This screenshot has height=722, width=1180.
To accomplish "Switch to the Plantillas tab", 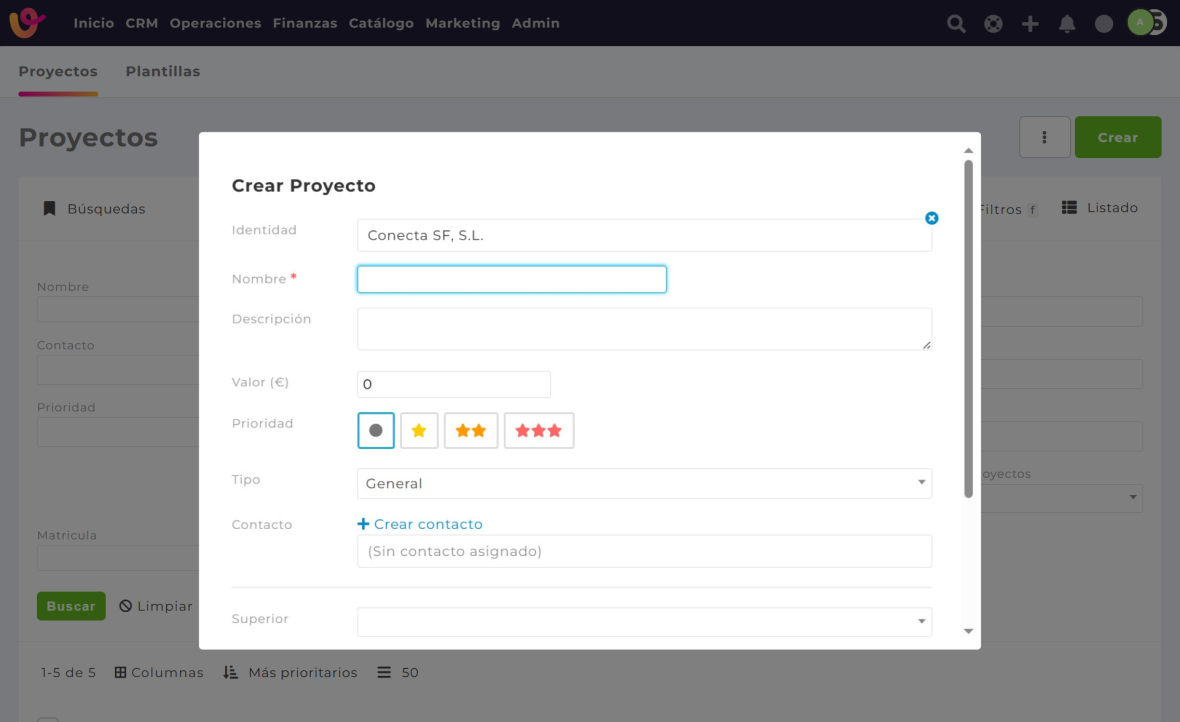I will point(162,72).
